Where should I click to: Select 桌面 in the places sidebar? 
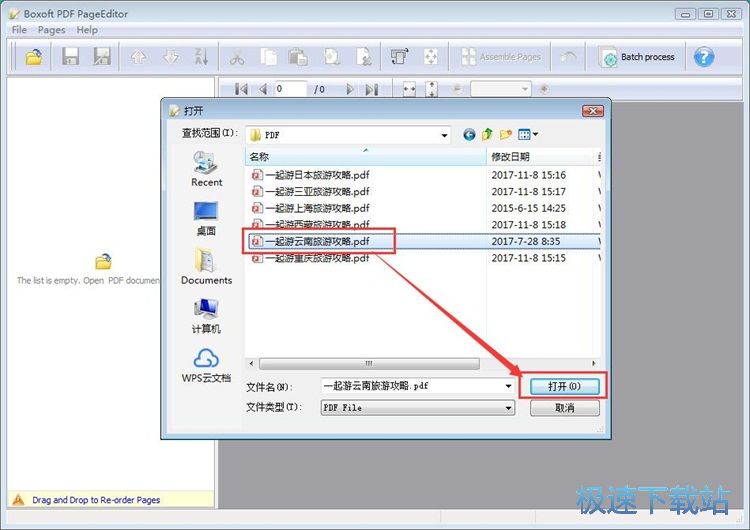coord(206,219)
